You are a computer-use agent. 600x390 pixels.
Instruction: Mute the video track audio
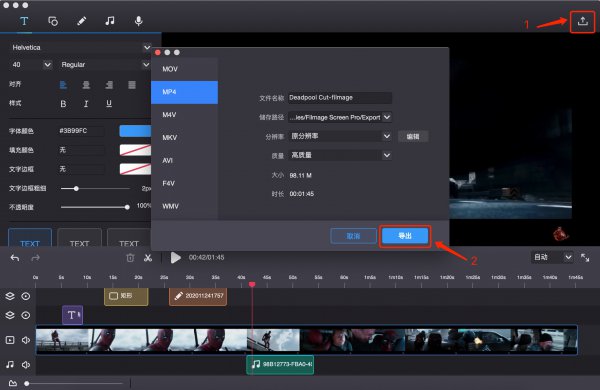26,340
